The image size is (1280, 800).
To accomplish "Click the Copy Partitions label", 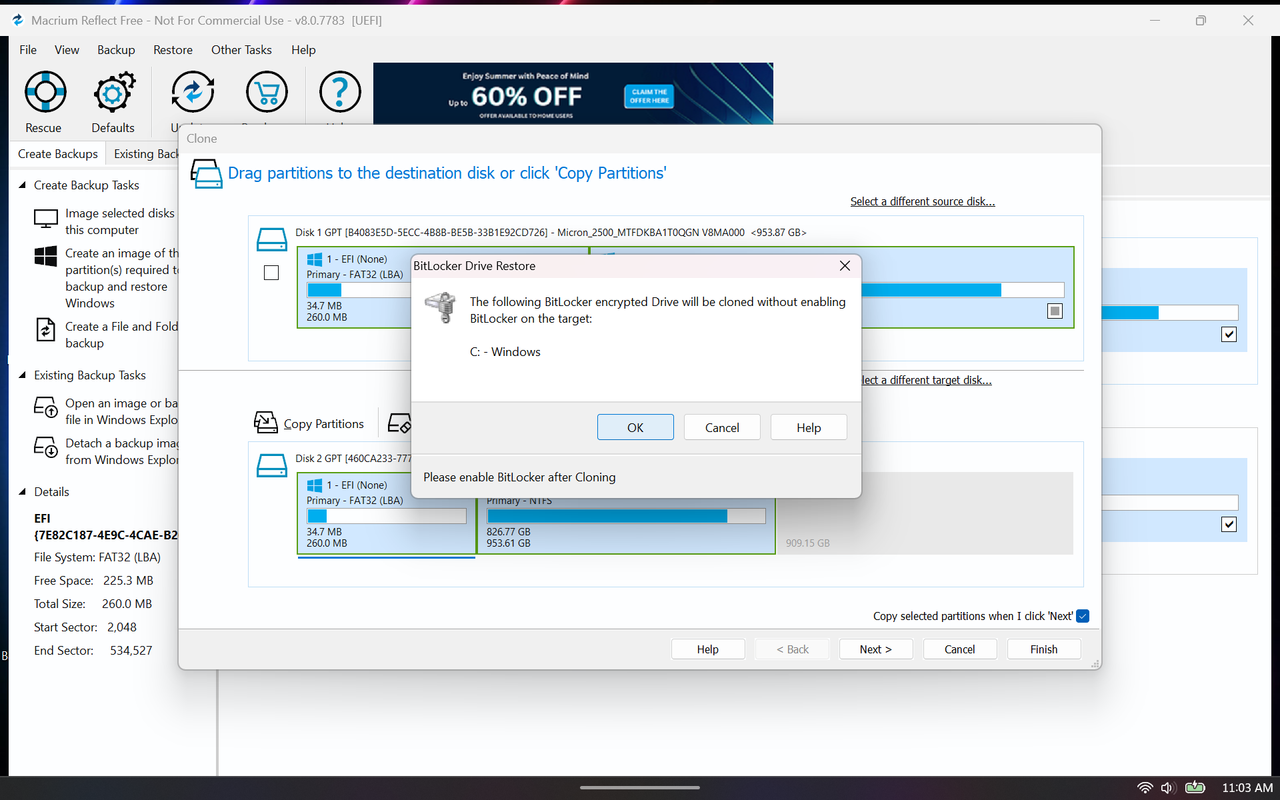I will tap(324, 424).
